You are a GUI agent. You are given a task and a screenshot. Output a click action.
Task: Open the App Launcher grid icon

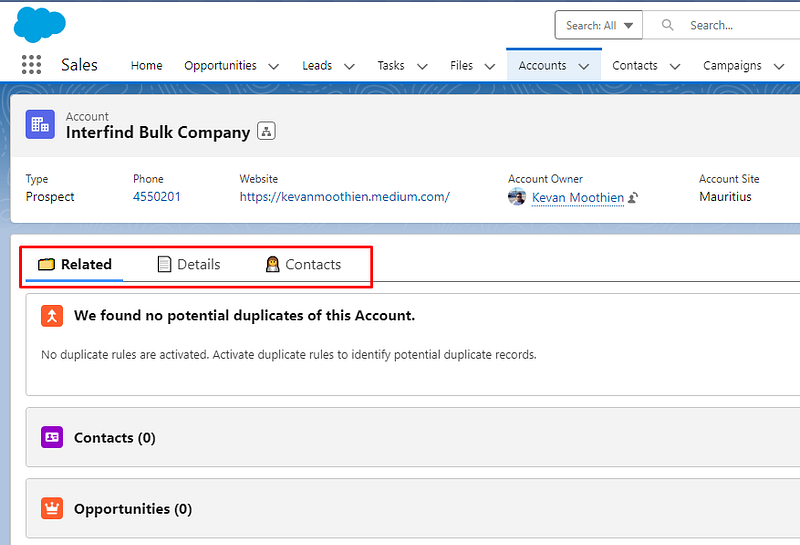(x=31, y=65)
